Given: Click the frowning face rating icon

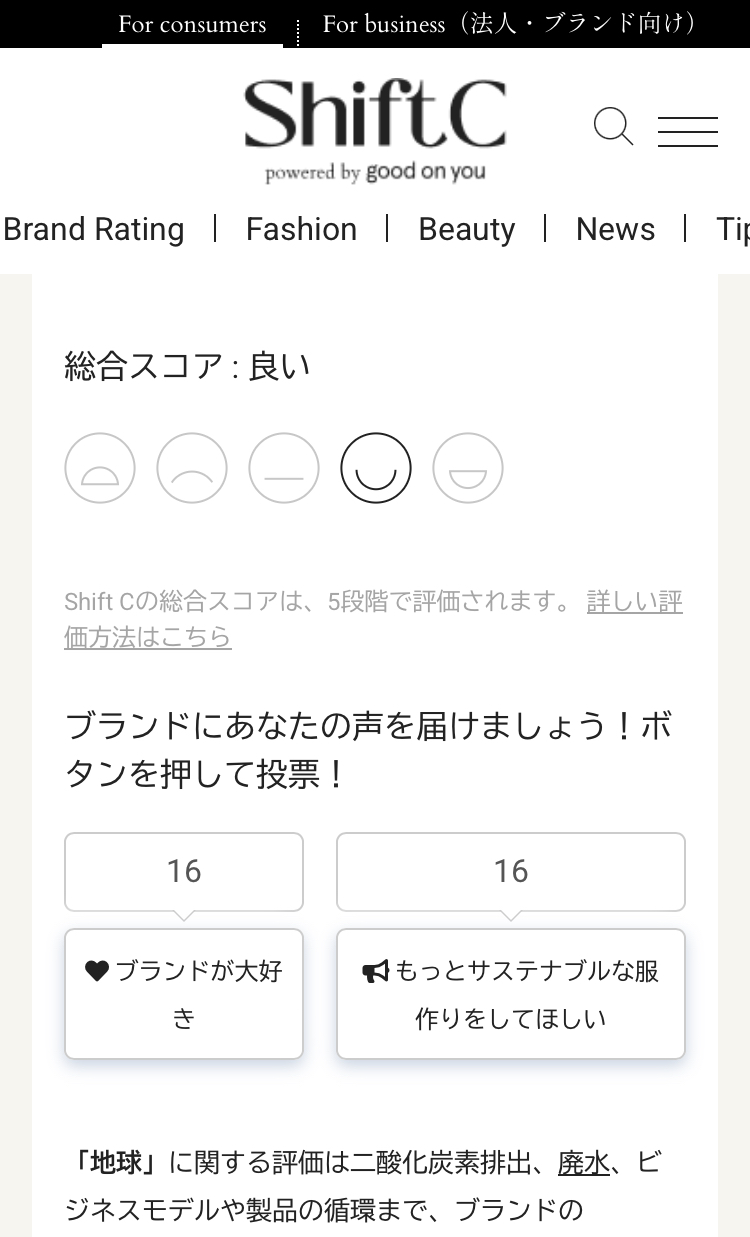Looking at the screenshot, I should pos(192,468).
